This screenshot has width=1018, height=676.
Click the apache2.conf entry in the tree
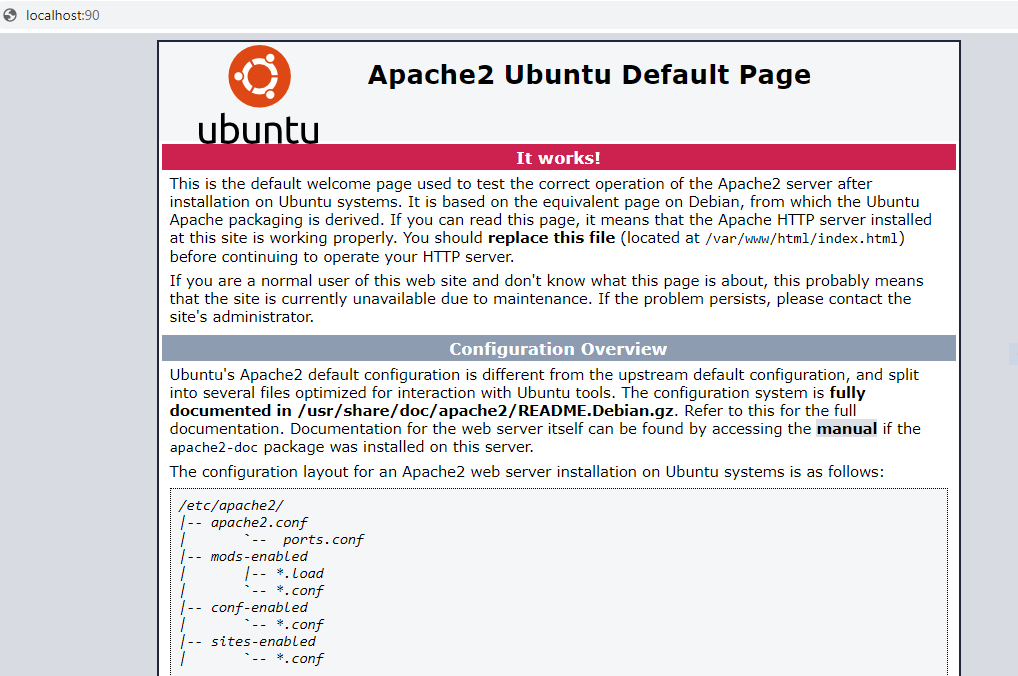tap(259, 523)
